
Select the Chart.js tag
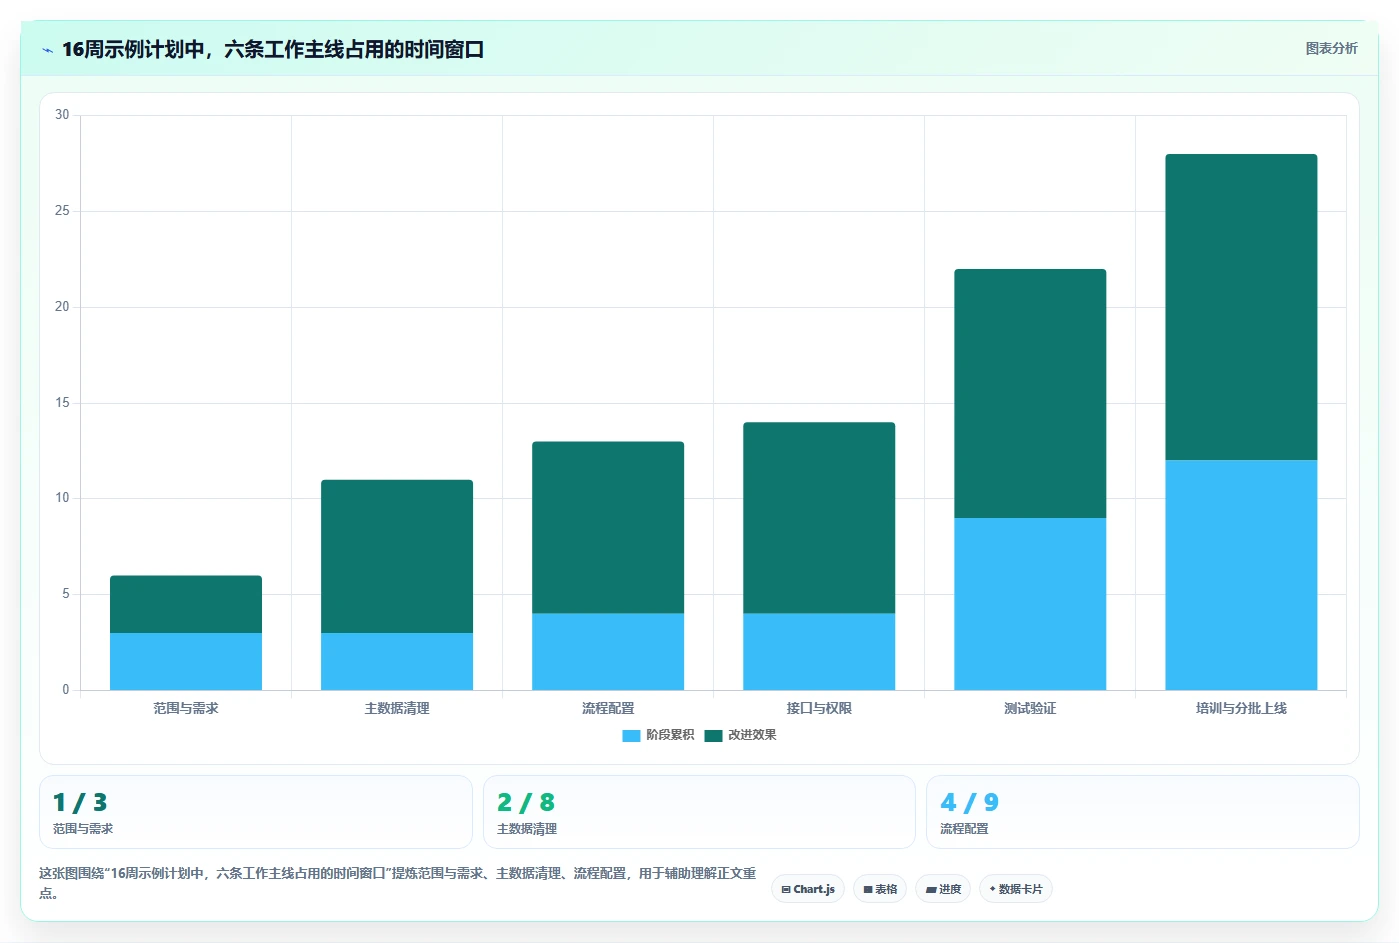click(808, 889)
